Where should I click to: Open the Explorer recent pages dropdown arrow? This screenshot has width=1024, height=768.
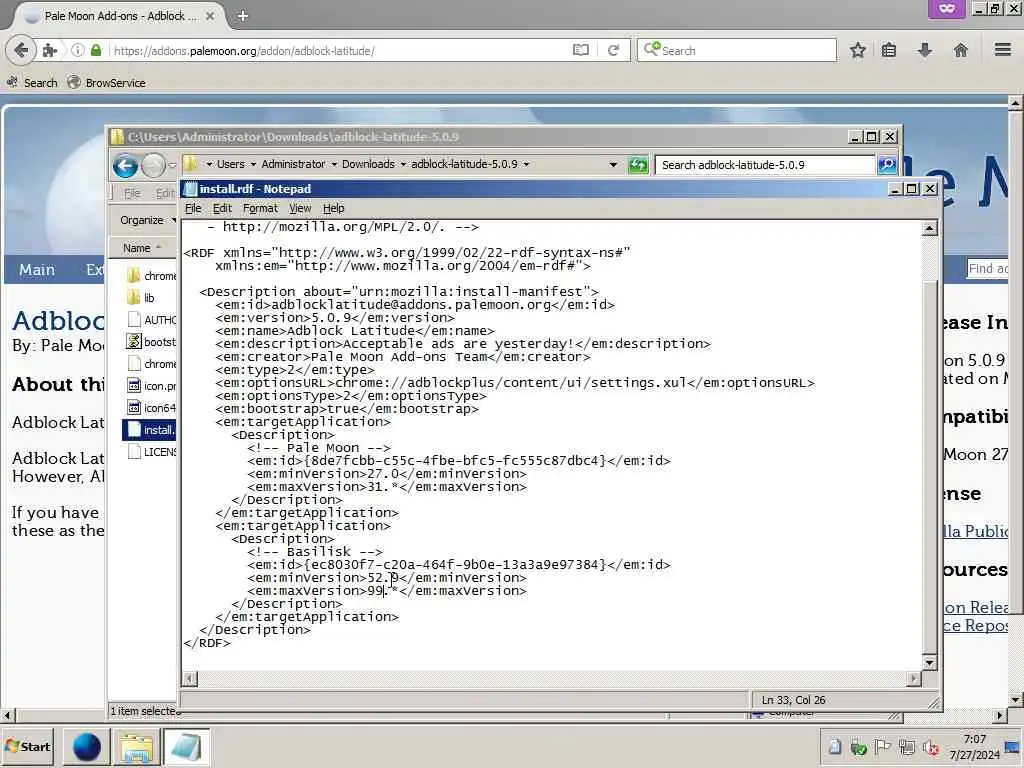(x=172, y=165)
